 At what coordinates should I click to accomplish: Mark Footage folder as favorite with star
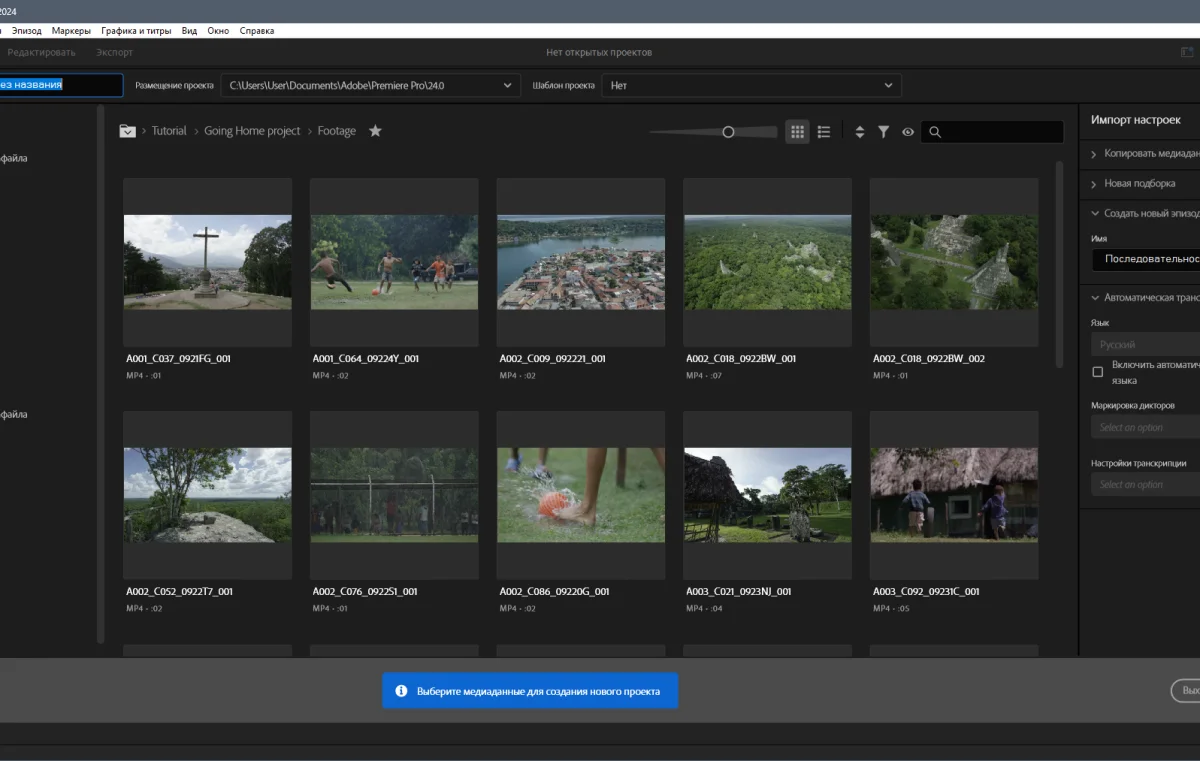[375, 131]
